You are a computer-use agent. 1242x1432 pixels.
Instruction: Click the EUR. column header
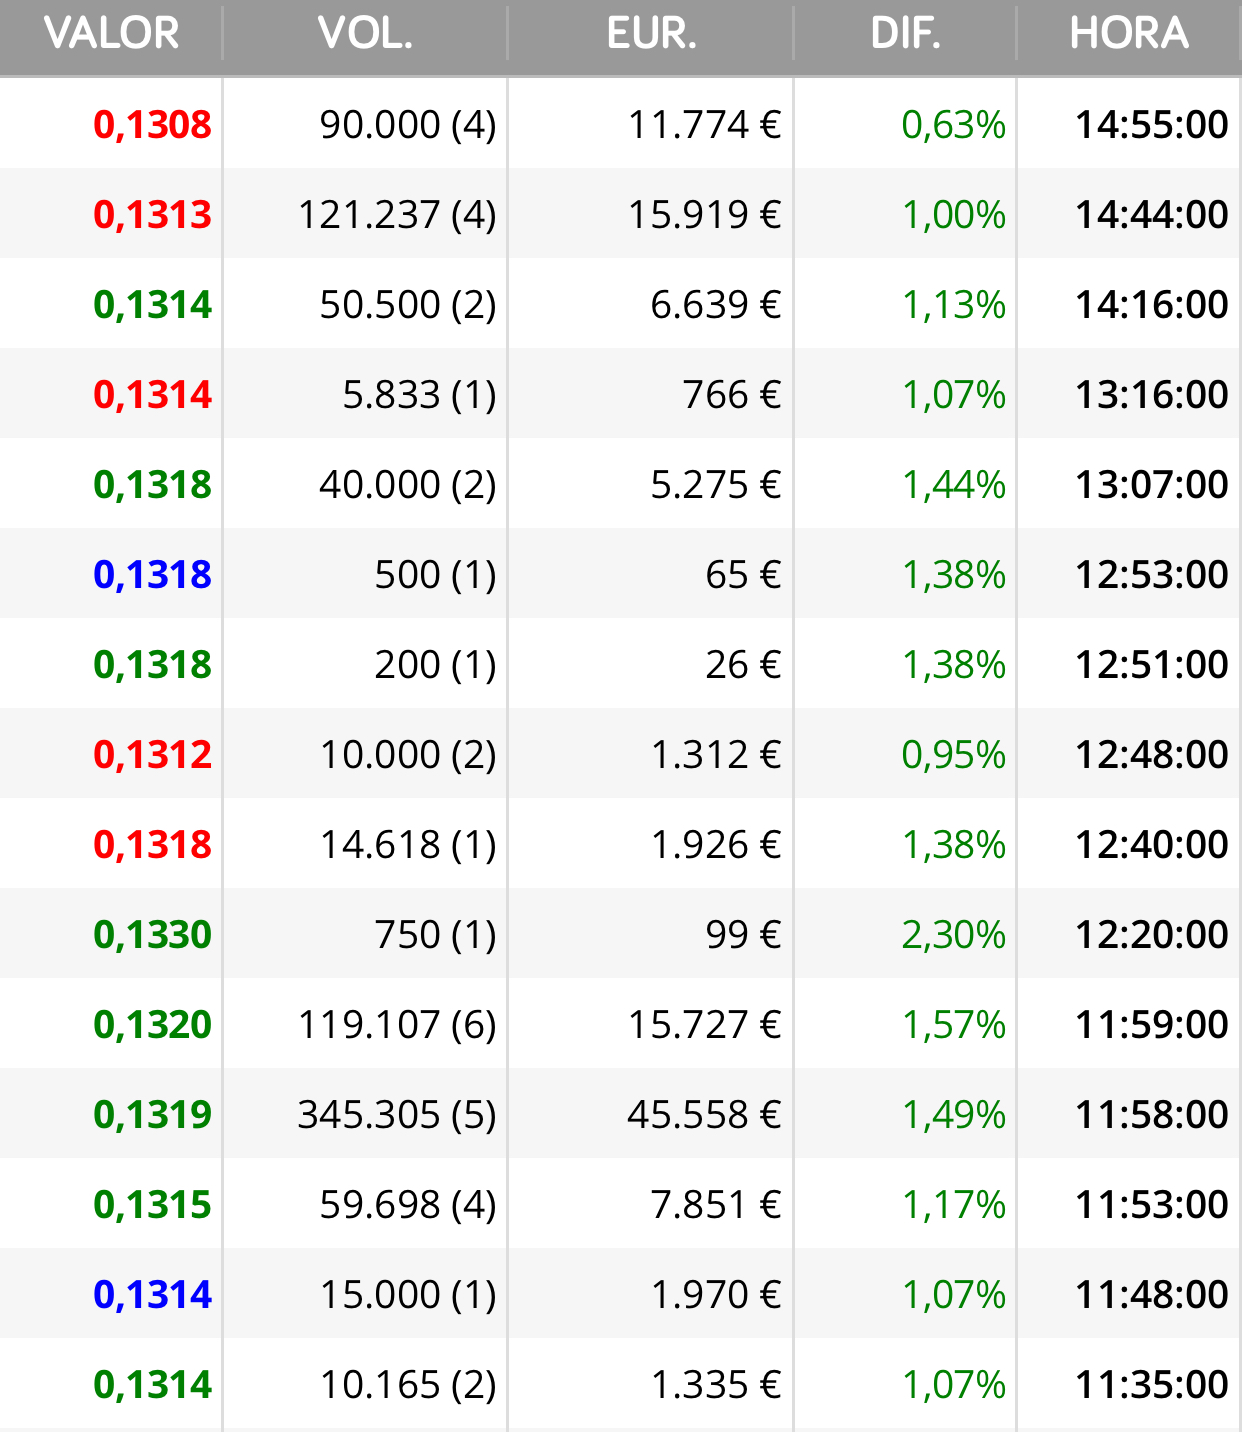(651, 34)
